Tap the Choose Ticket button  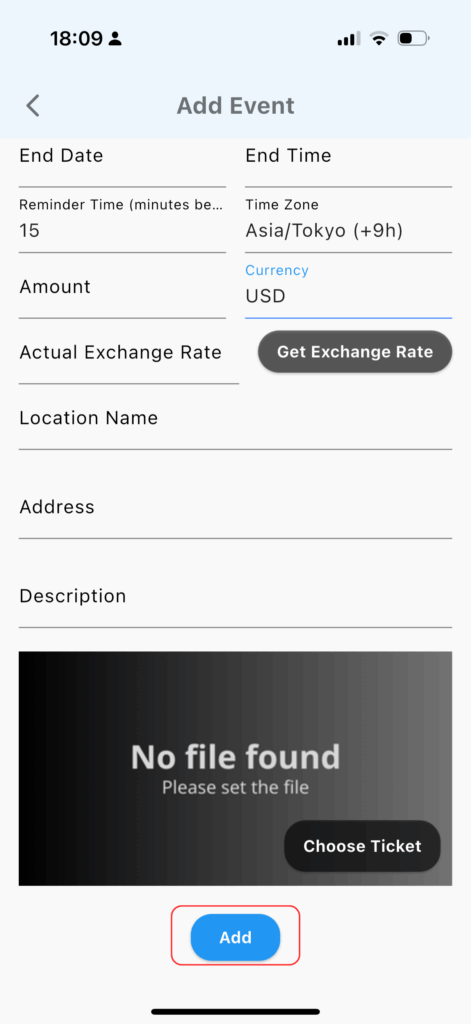(362, 846)
